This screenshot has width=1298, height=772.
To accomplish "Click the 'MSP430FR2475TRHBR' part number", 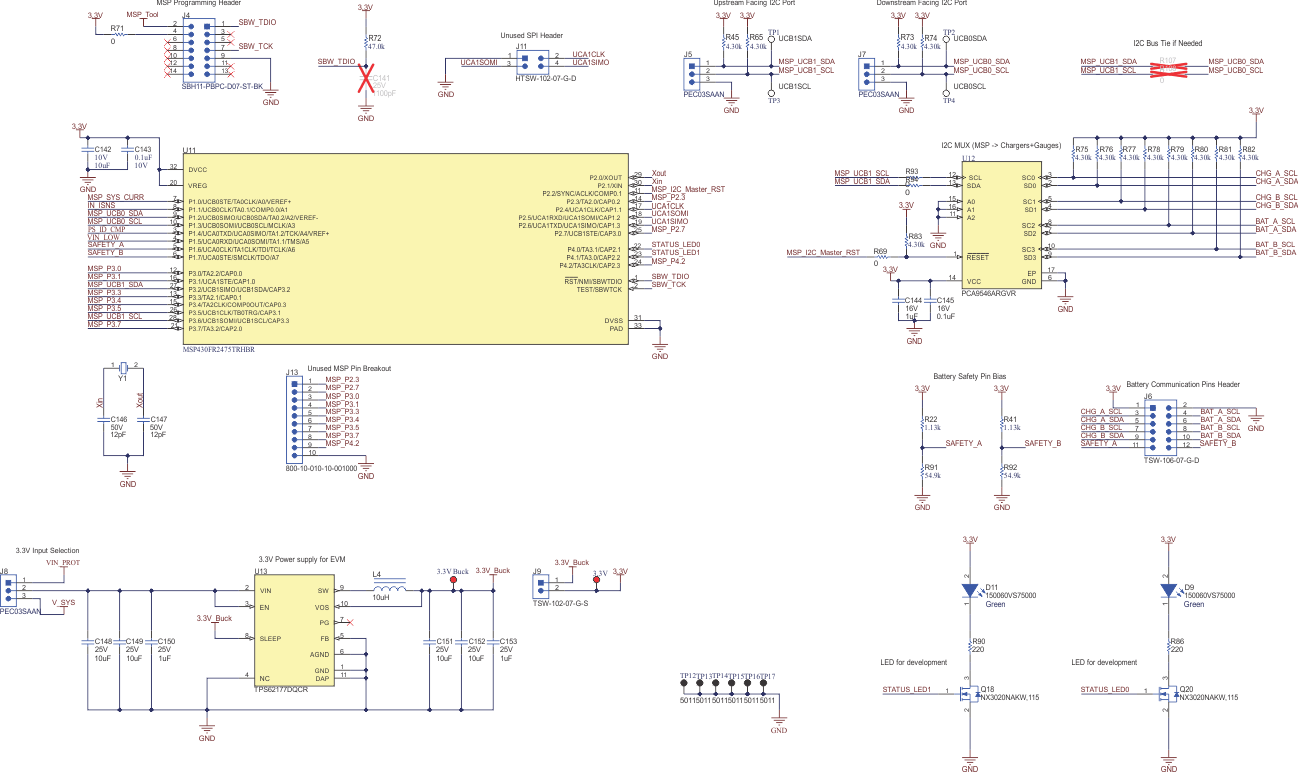I will pyautogui.click(x=219, y=350).
